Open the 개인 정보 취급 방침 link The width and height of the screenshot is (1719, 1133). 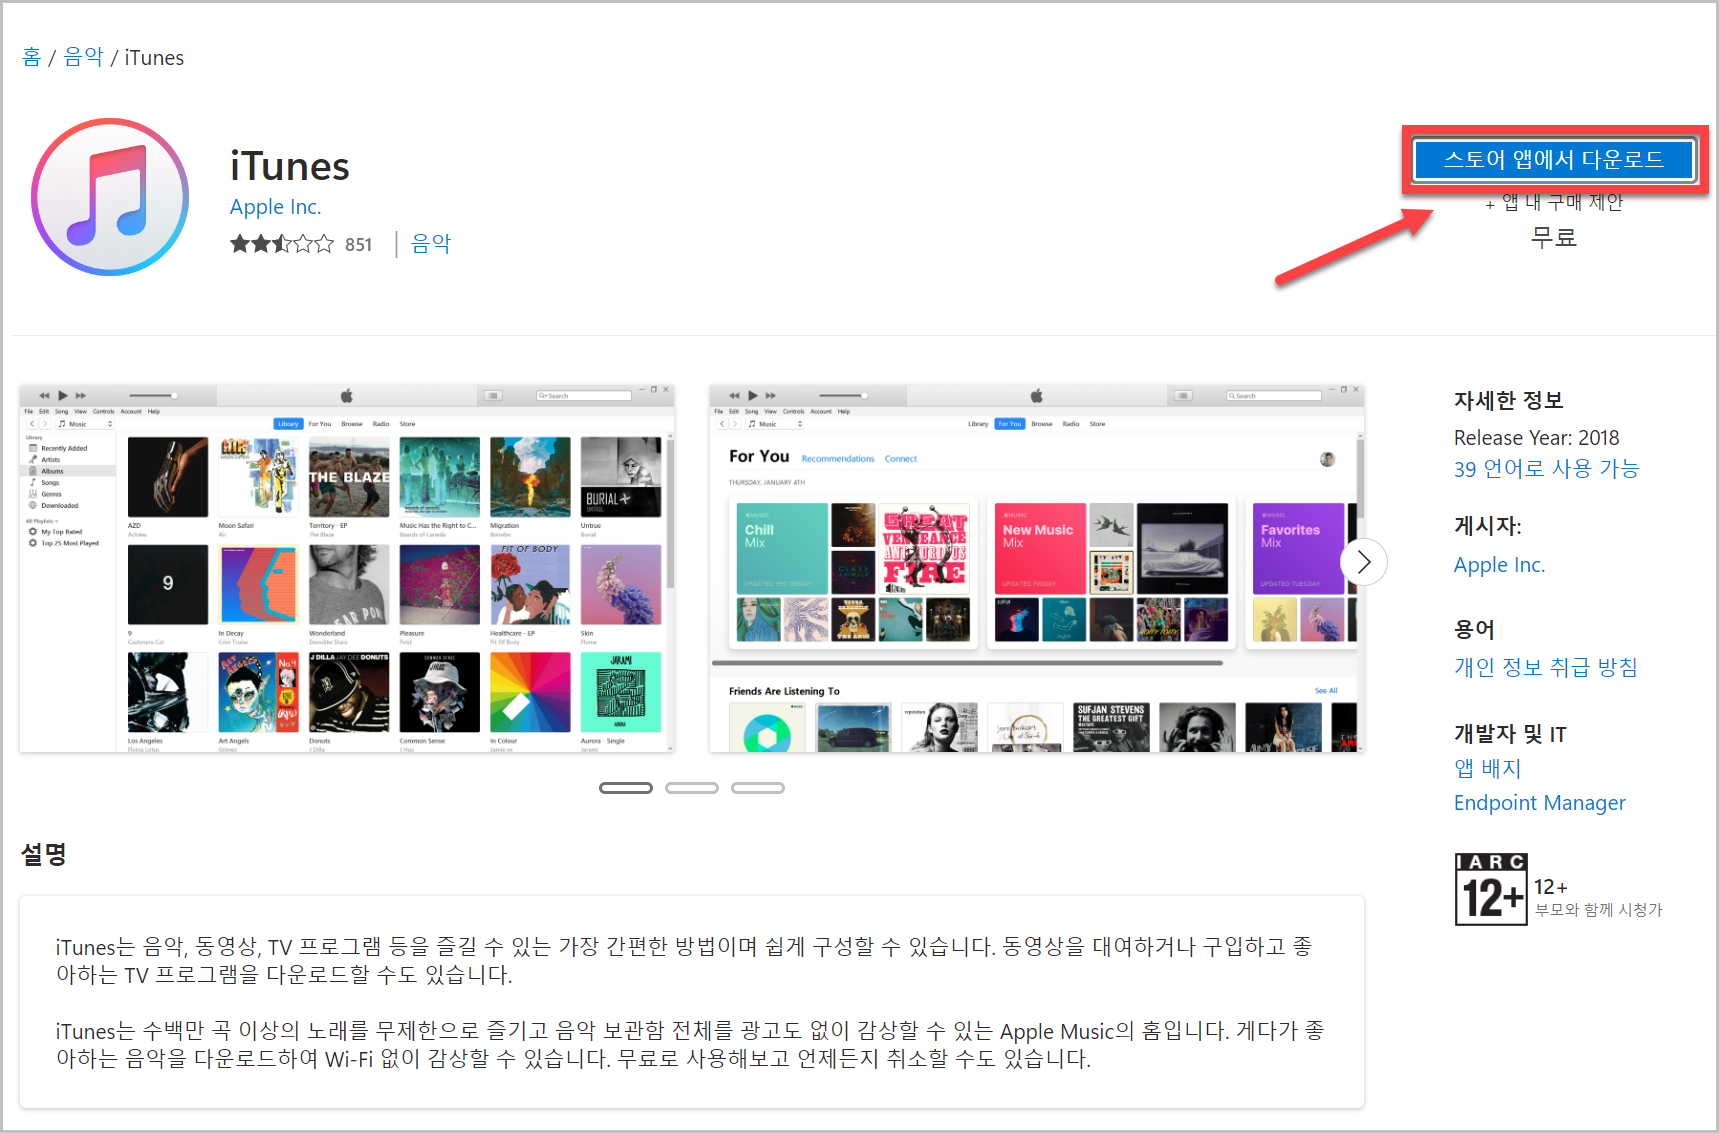coord(1546,667)
